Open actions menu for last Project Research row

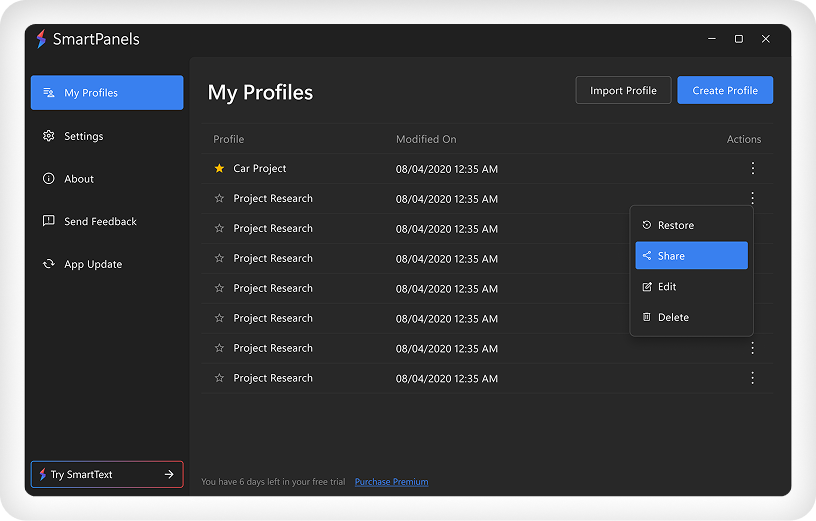[x=753, y=378]
